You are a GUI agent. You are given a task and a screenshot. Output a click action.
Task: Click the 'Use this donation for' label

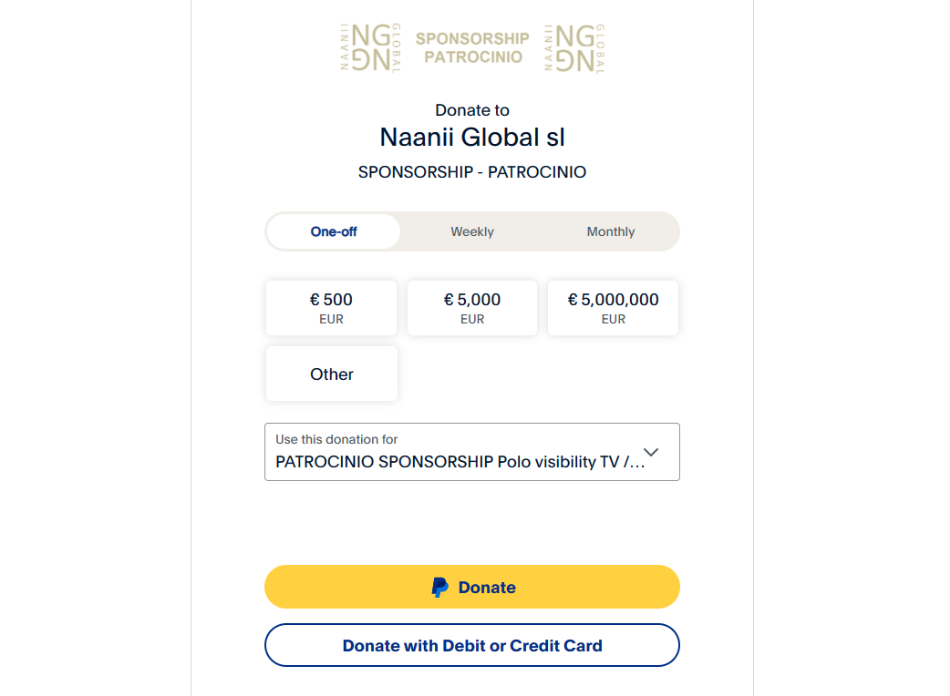click(336, 439)
